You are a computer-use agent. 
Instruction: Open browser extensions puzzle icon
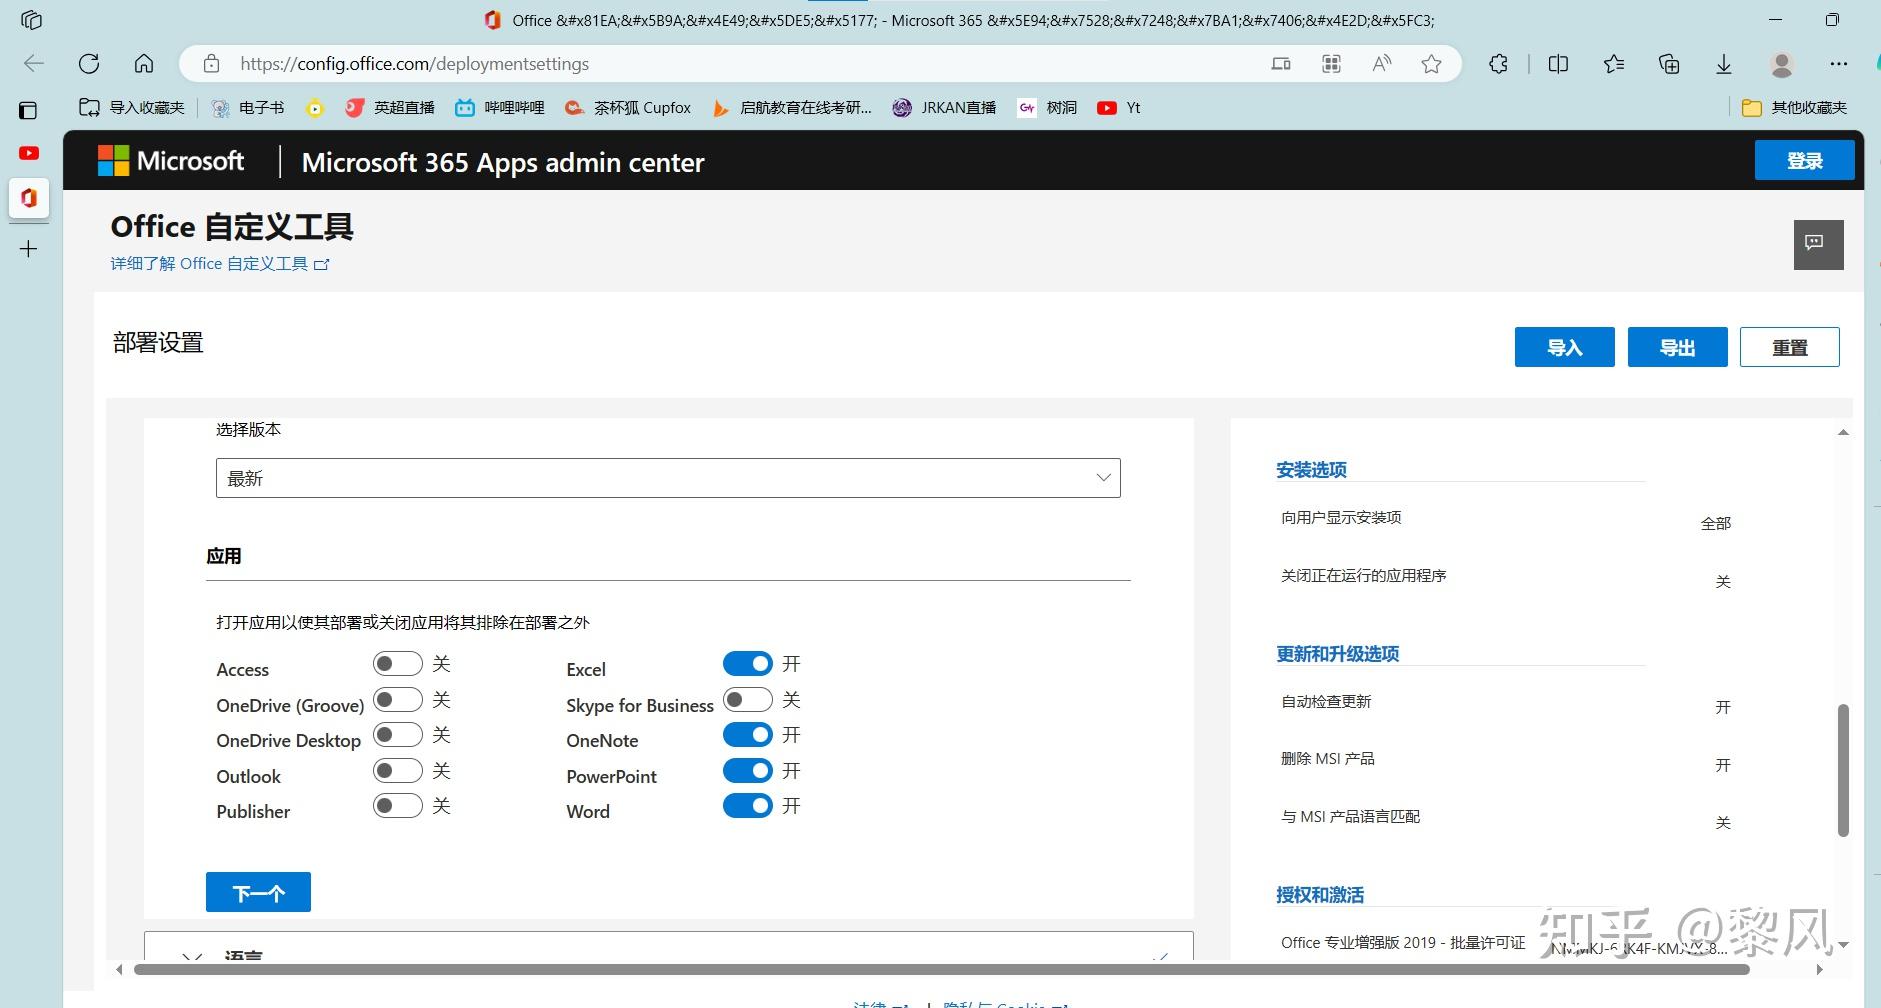[x=1498, y=64]
